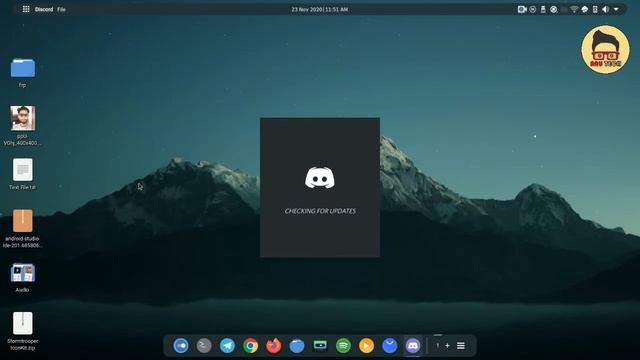The width and height of the screenshot is (640, 360).
Task: Click the Wi-Fi indicator in top bar
Action: [574, 9]
